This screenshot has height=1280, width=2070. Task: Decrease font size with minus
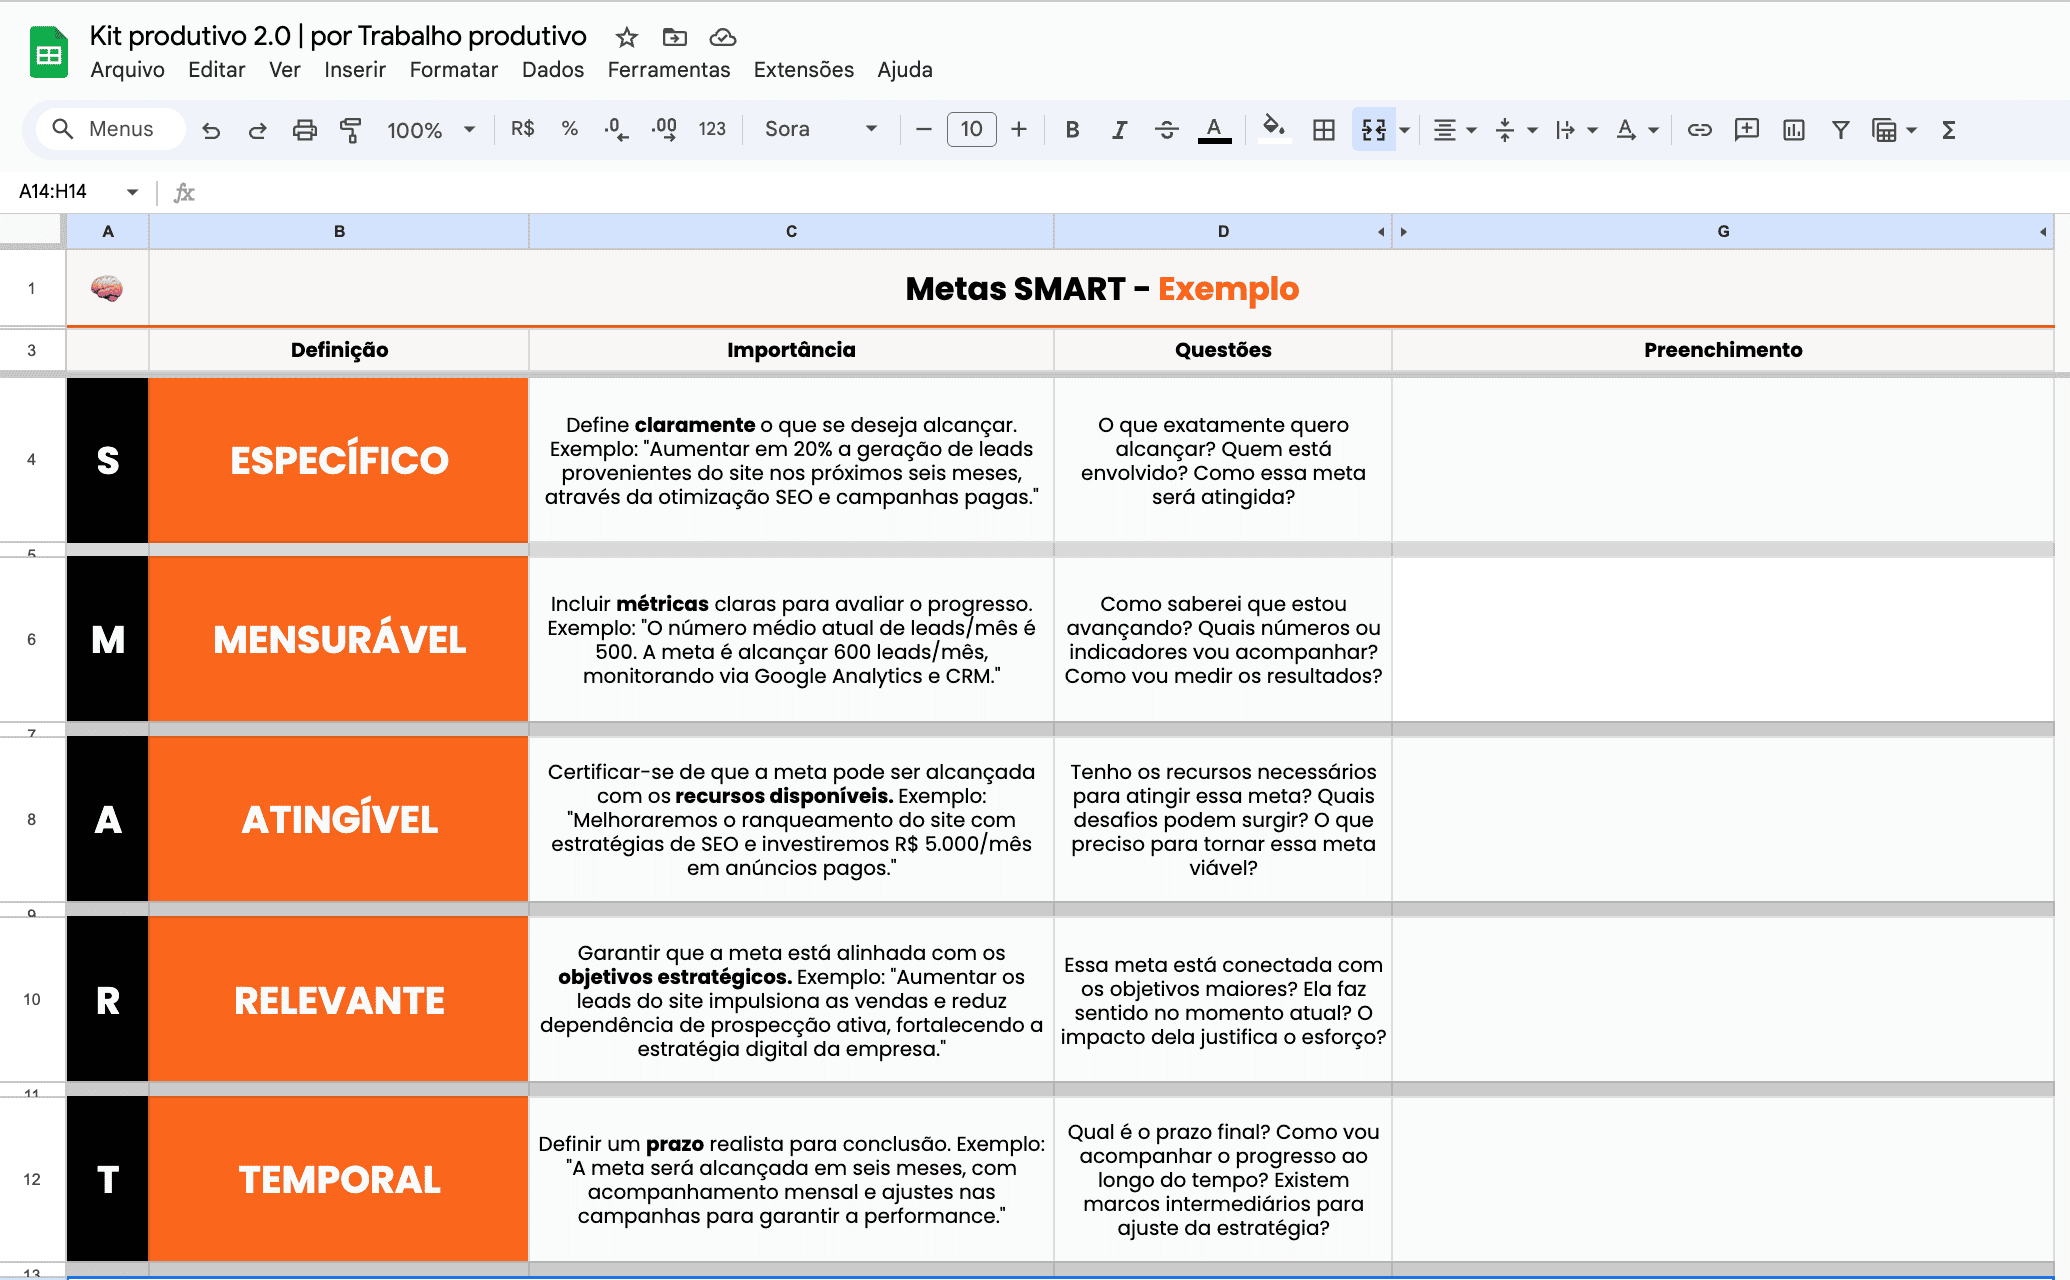(x=924, y=129)
